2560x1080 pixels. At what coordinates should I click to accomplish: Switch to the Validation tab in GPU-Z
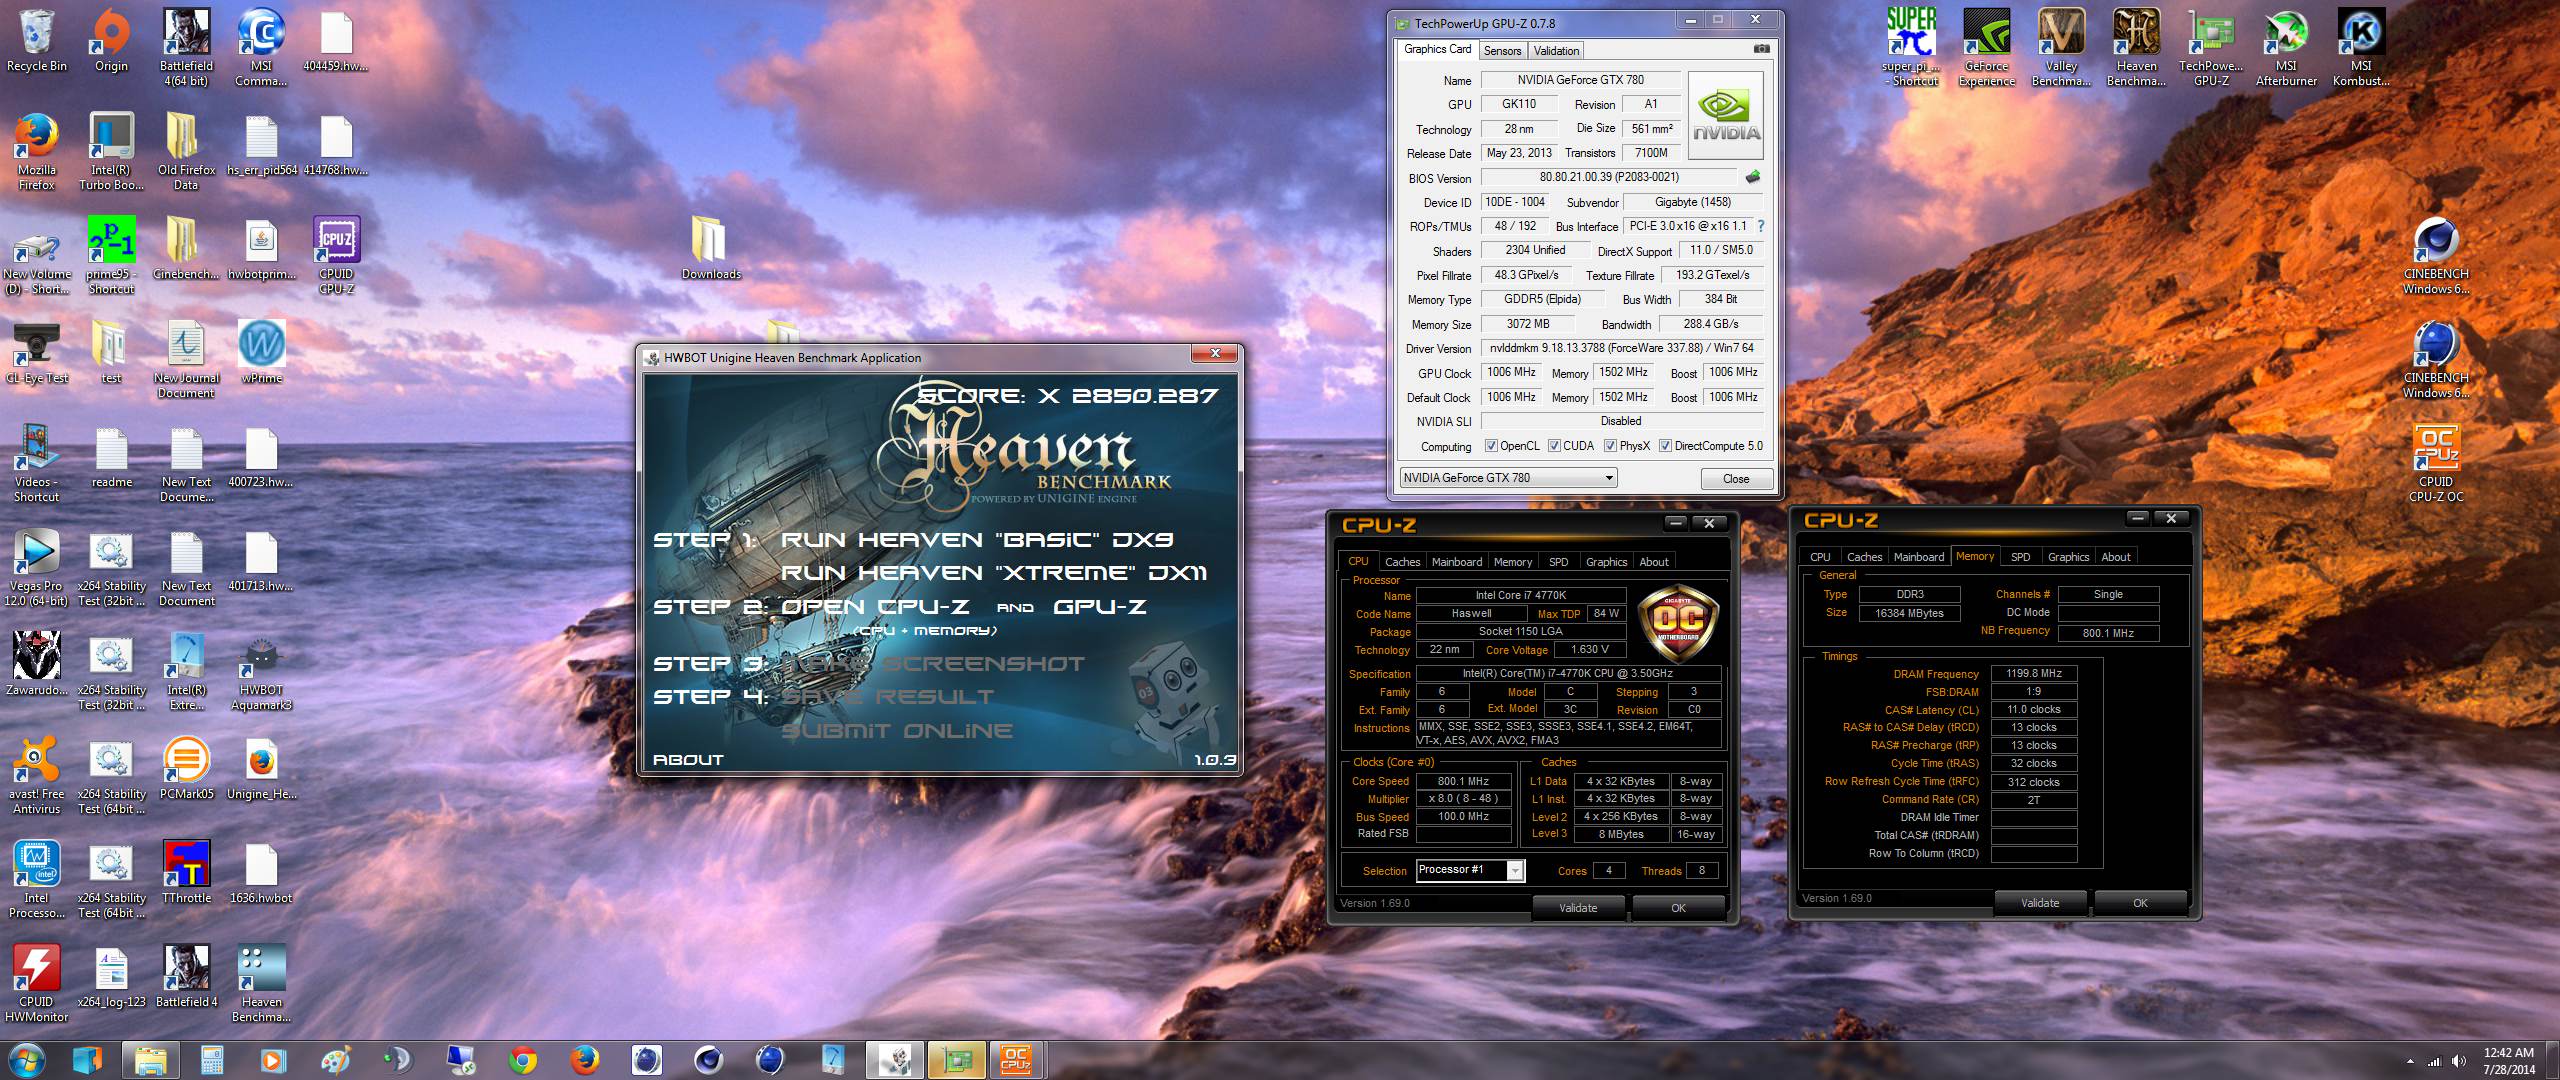tap(1556, 51)
